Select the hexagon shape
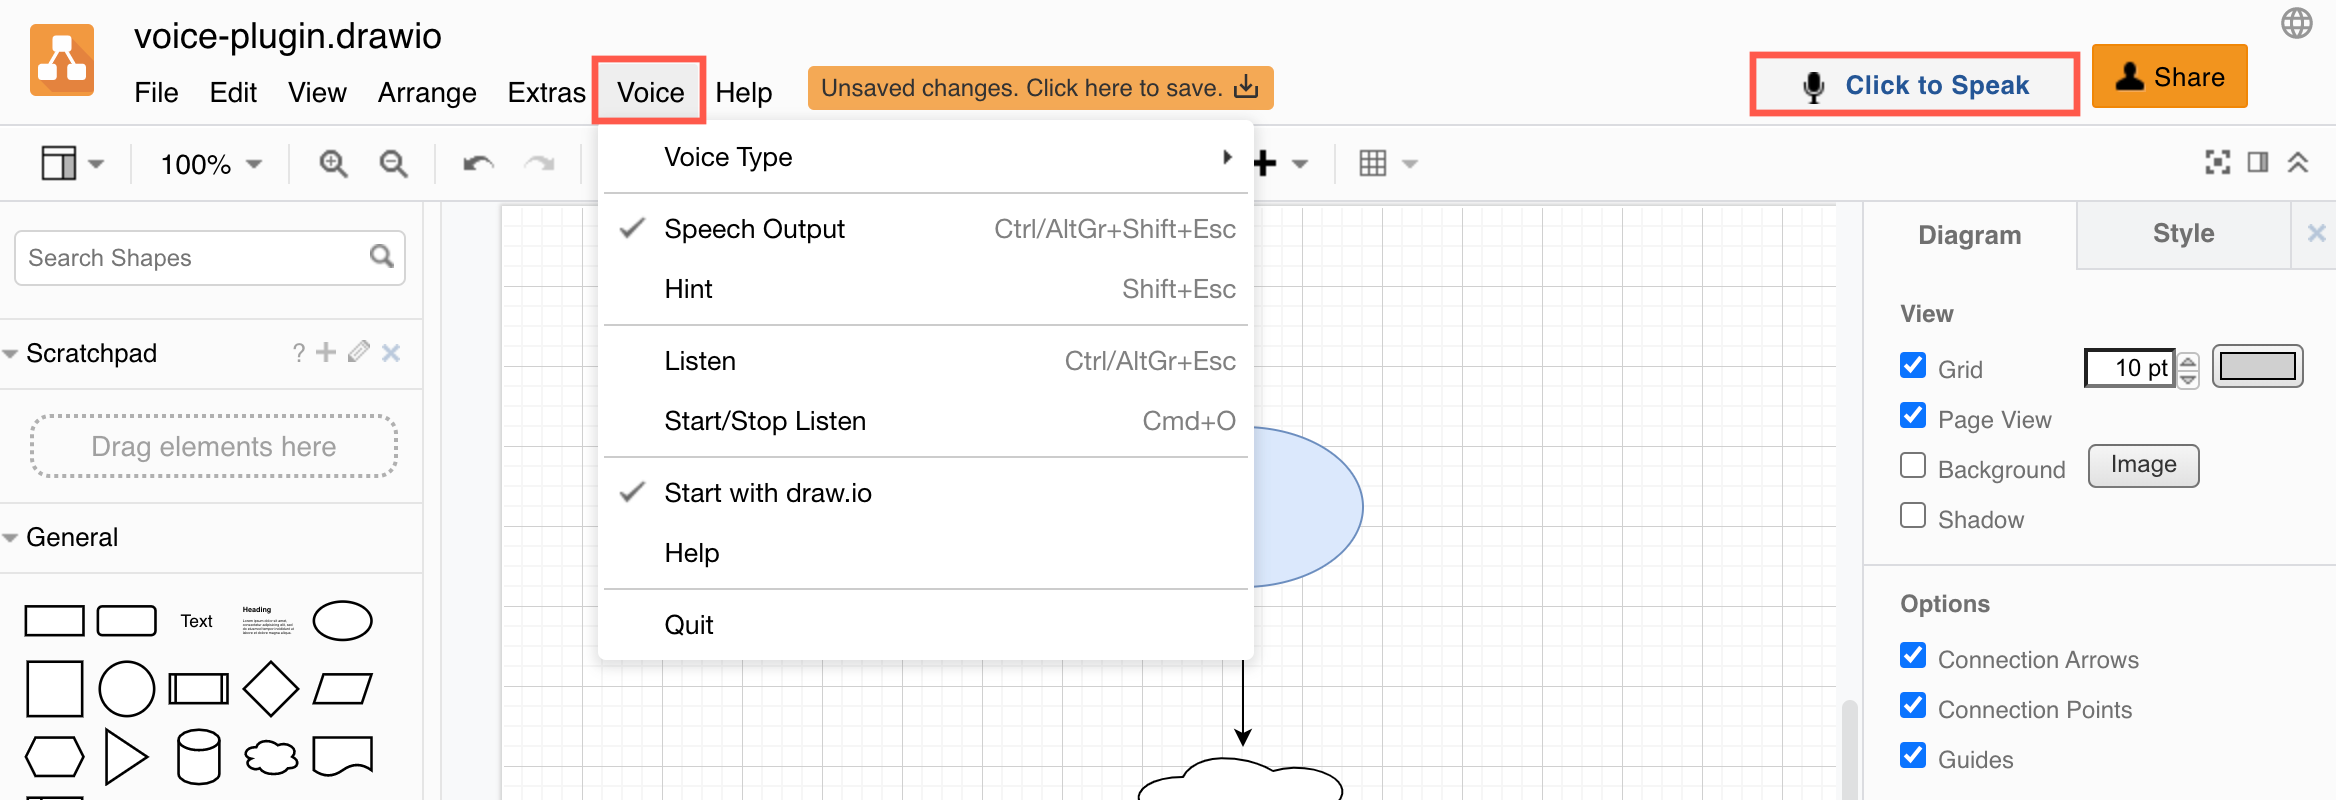The width and height of the screenshot is (2336, 800). [54, 757]
